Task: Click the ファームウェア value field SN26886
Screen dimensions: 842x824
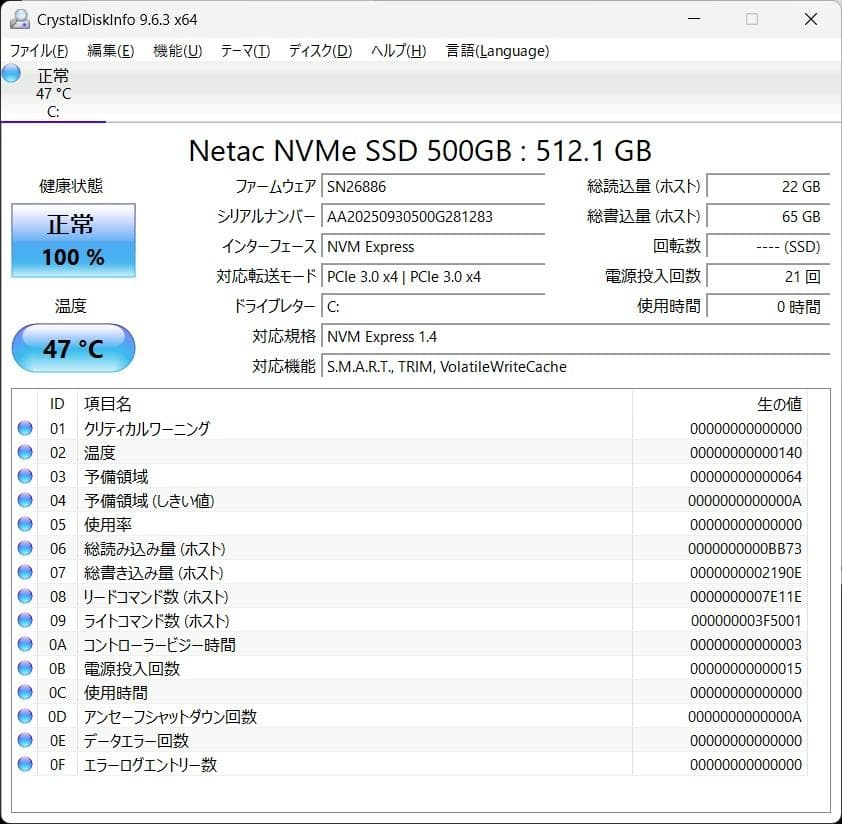Action: 430,186
